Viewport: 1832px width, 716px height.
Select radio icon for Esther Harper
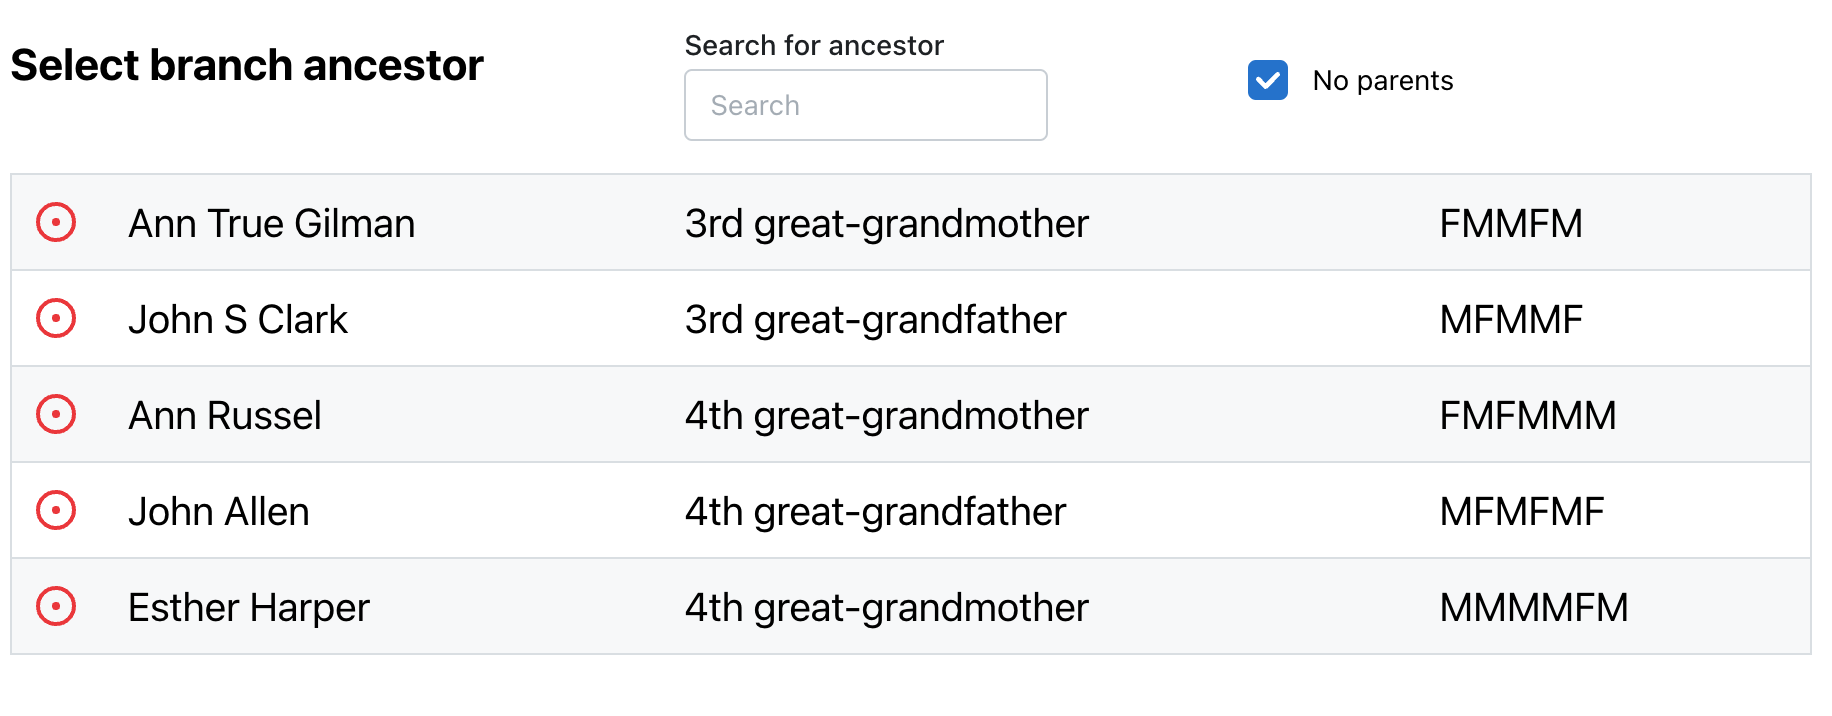coord(56,606)
